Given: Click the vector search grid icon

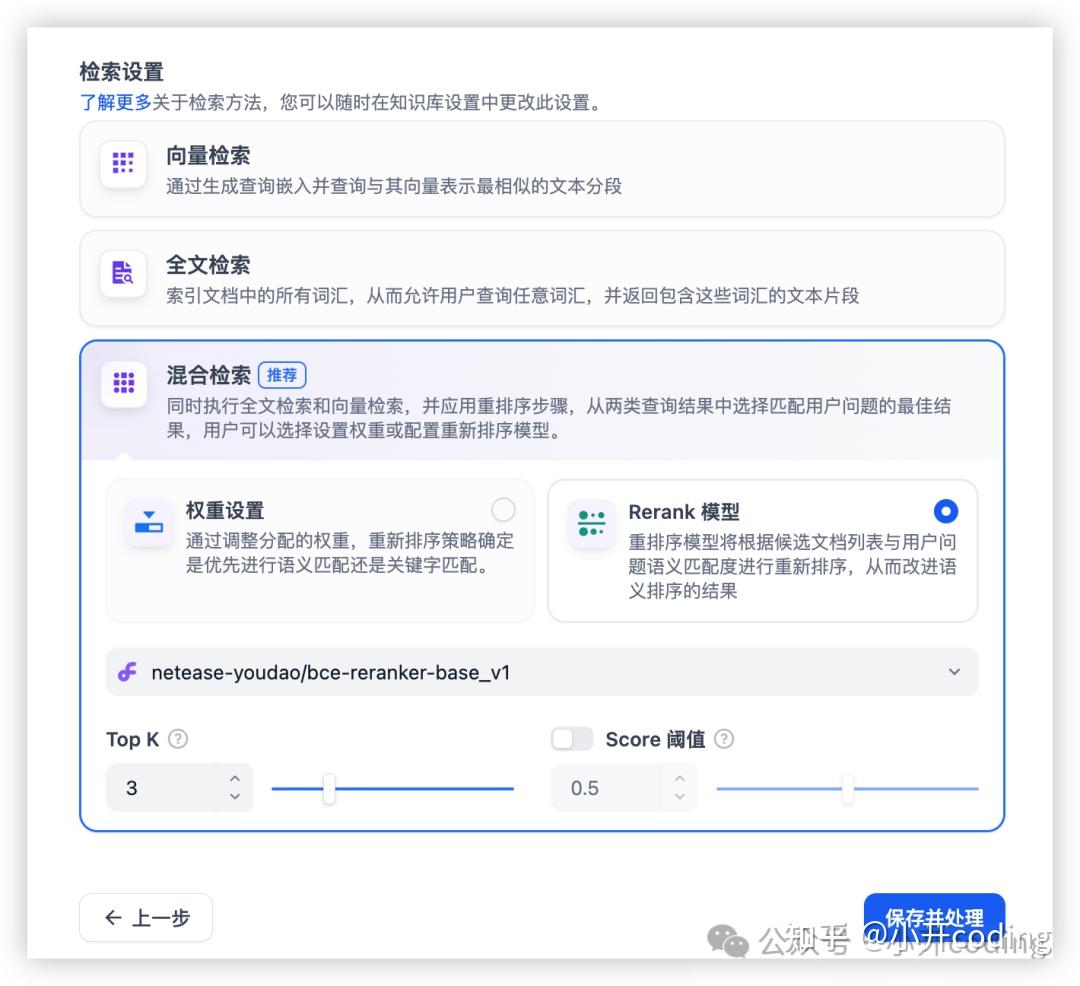Looking at the screenshot, I should pyautogui.click(x=123, y=163).
